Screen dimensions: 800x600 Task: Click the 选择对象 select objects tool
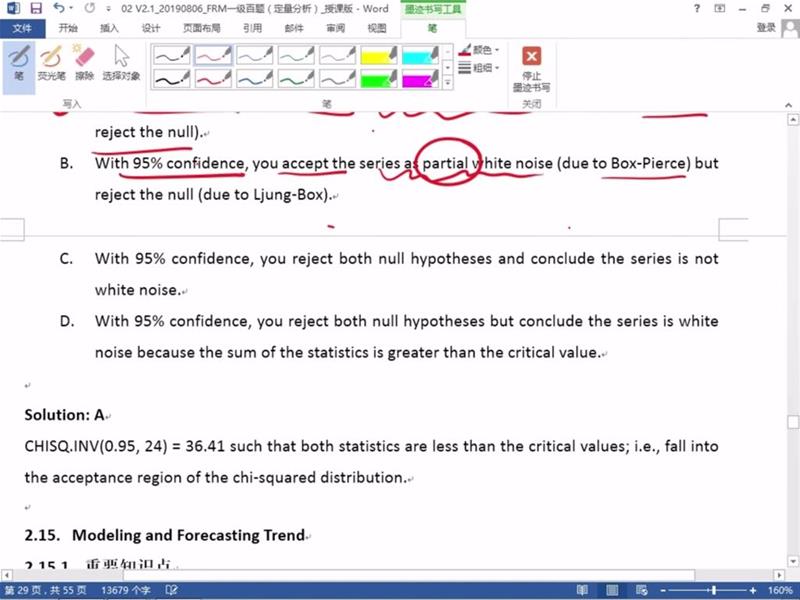point(121,63)
